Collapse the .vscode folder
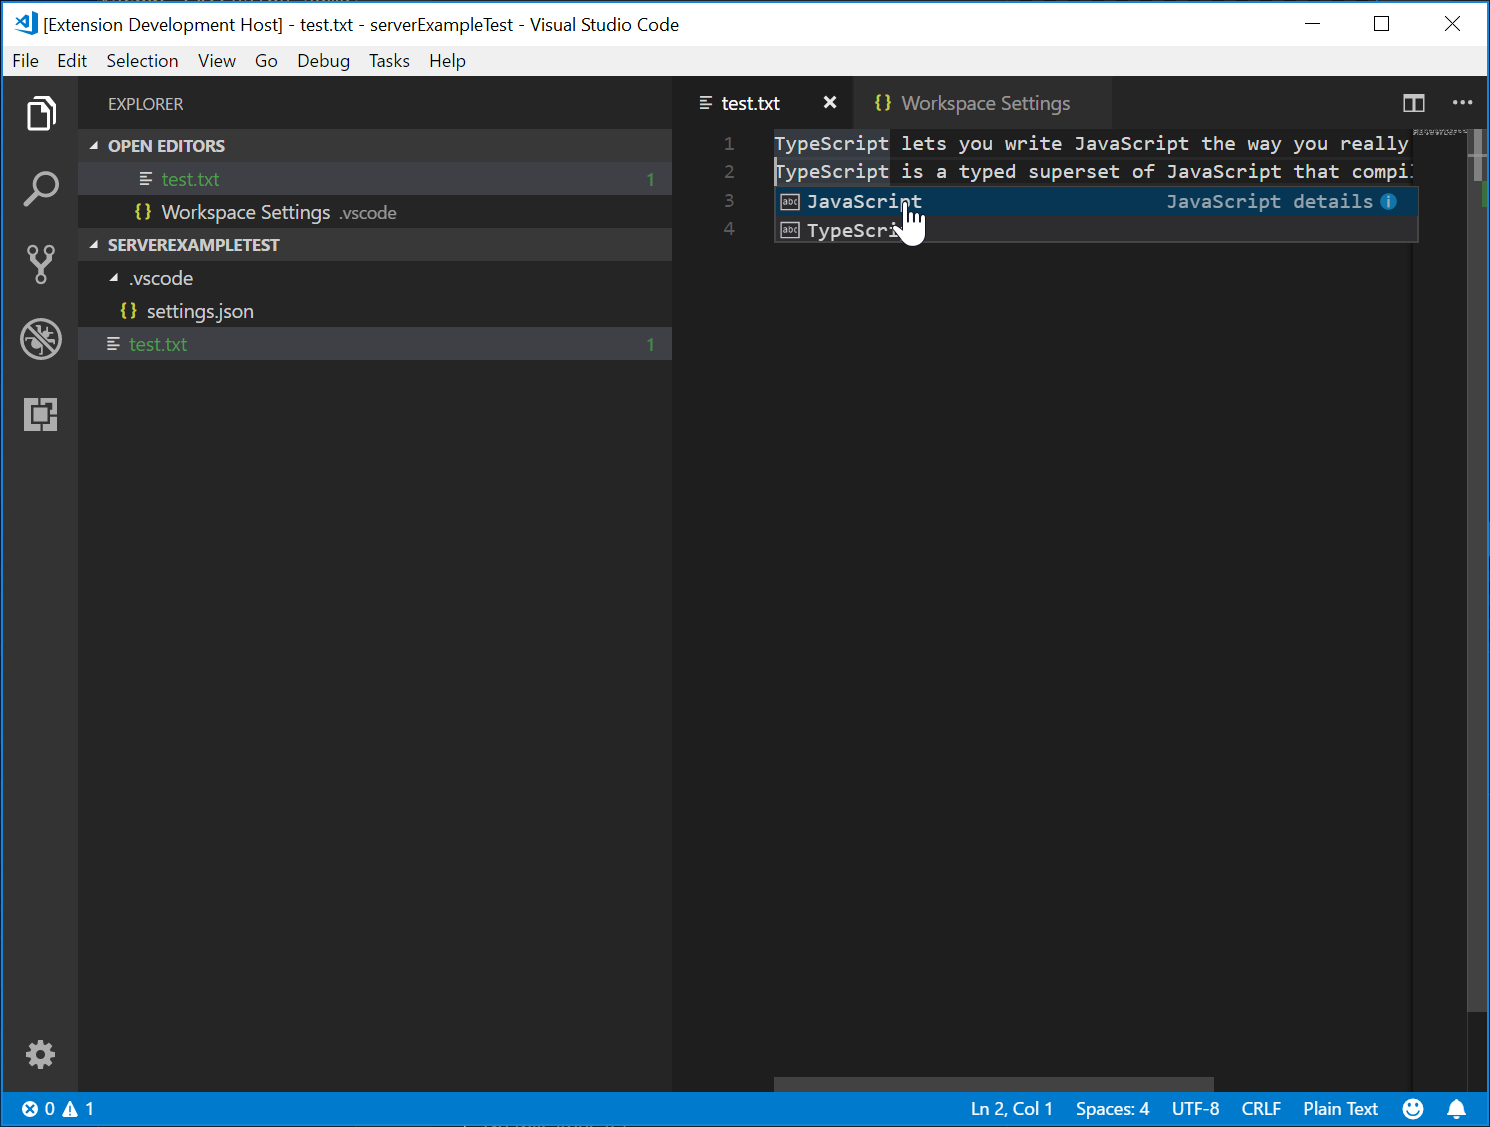Screen dimensions: 1490x1127 (115, 278)
